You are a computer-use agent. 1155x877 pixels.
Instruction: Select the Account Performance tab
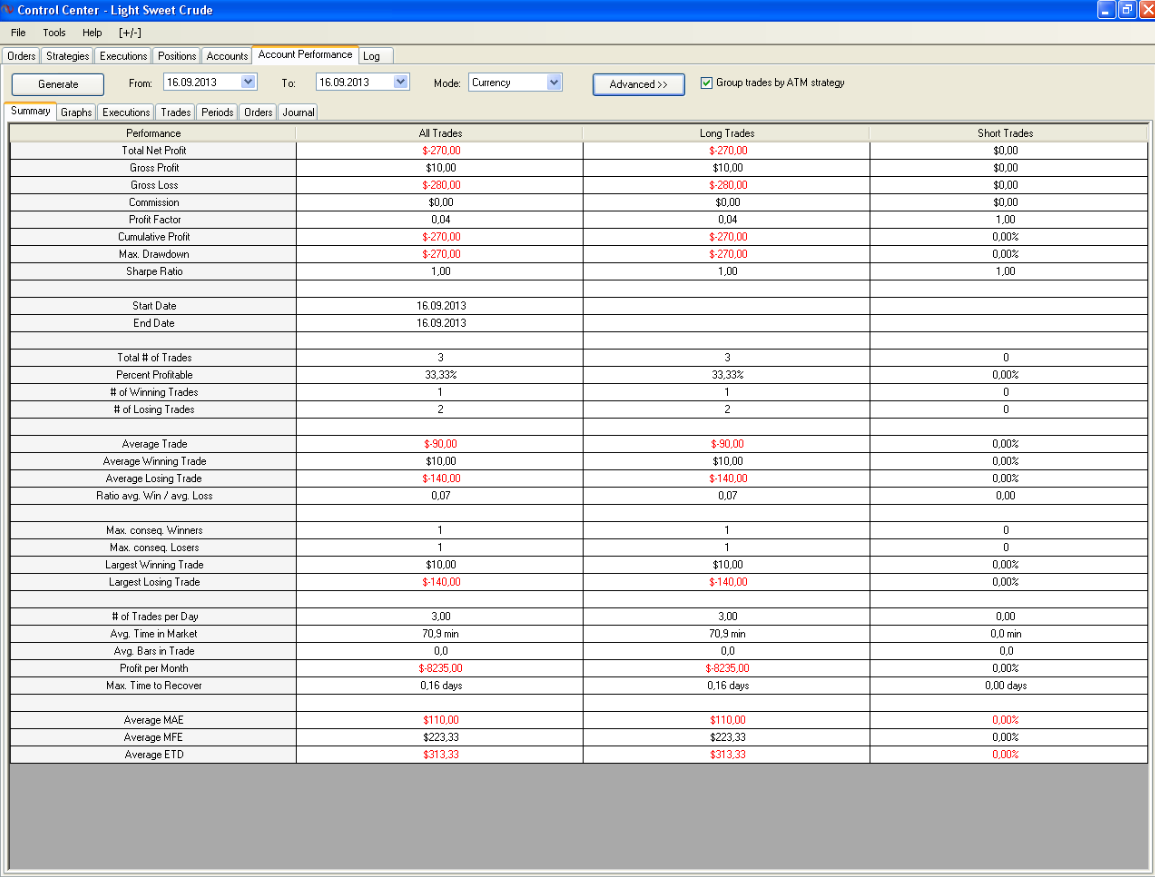[305, 54]
